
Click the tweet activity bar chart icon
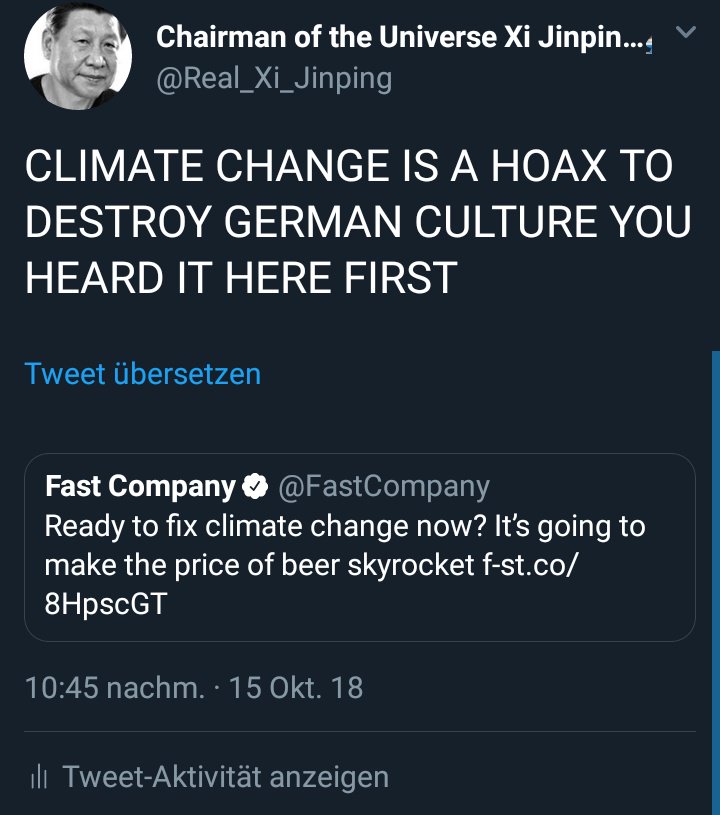40,777
